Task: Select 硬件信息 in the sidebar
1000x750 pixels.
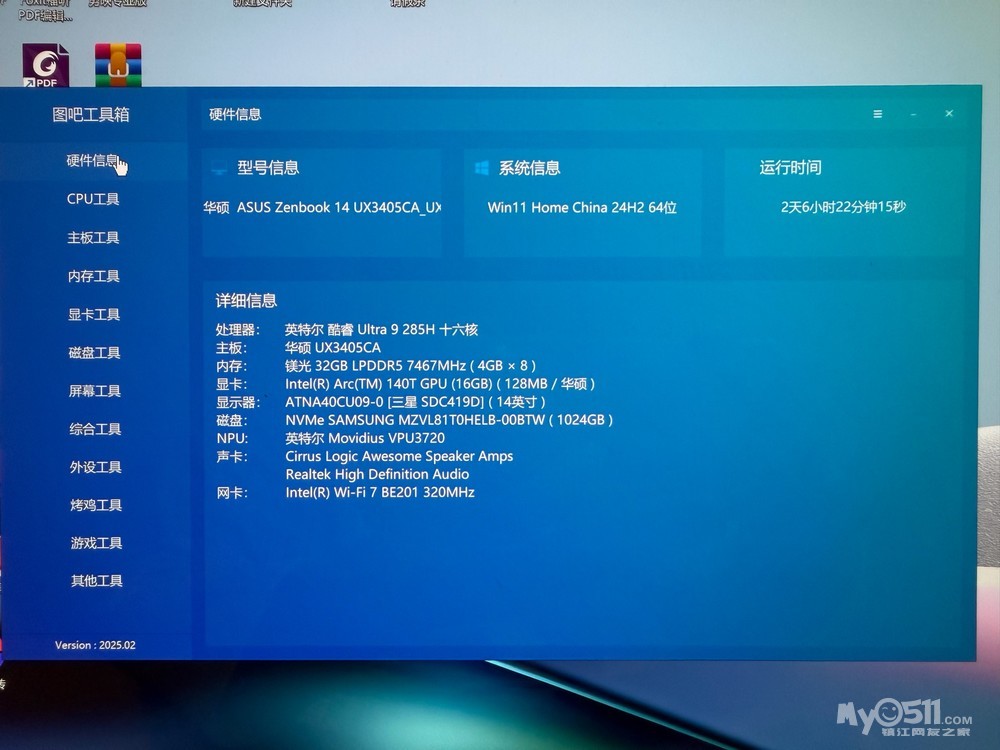Action: coord(93,161)
